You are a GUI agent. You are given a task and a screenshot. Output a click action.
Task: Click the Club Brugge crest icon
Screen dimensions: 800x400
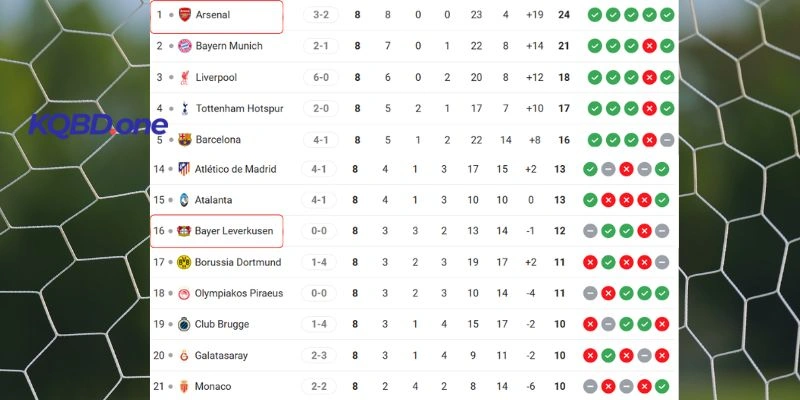pos(184,324)
